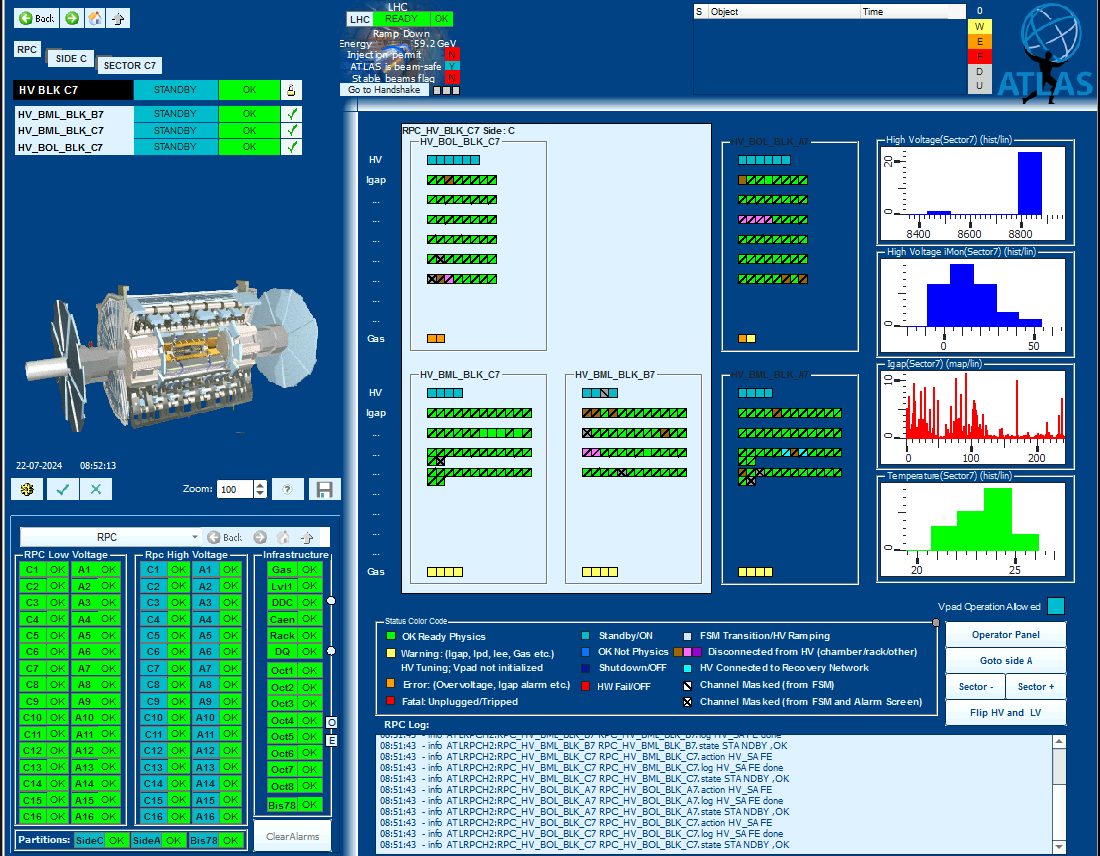Click the red Fatal Unplugged/Tripped legend swatch
This screenshot has height=856, width=1100.
pyautogui.click(x=391, y=701)
